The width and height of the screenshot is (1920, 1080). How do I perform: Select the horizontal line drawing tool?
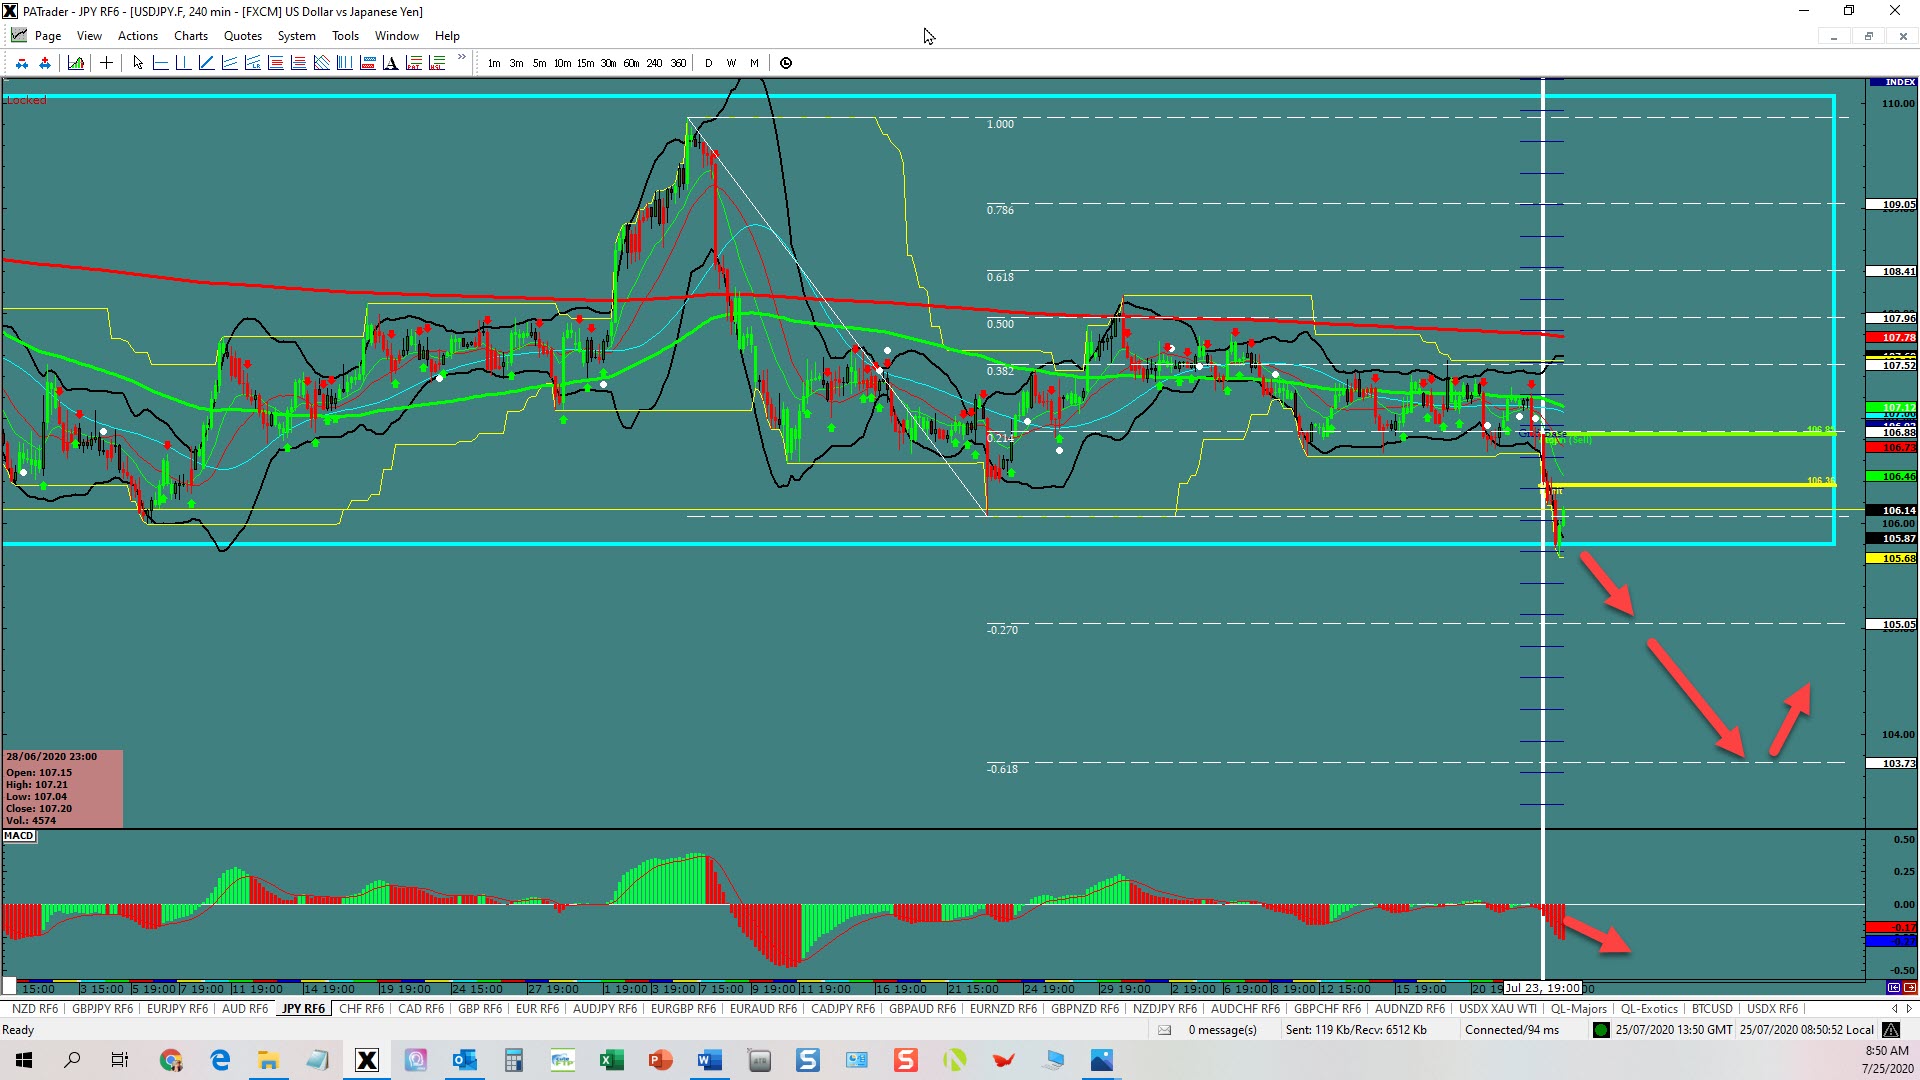coord(160,63)
